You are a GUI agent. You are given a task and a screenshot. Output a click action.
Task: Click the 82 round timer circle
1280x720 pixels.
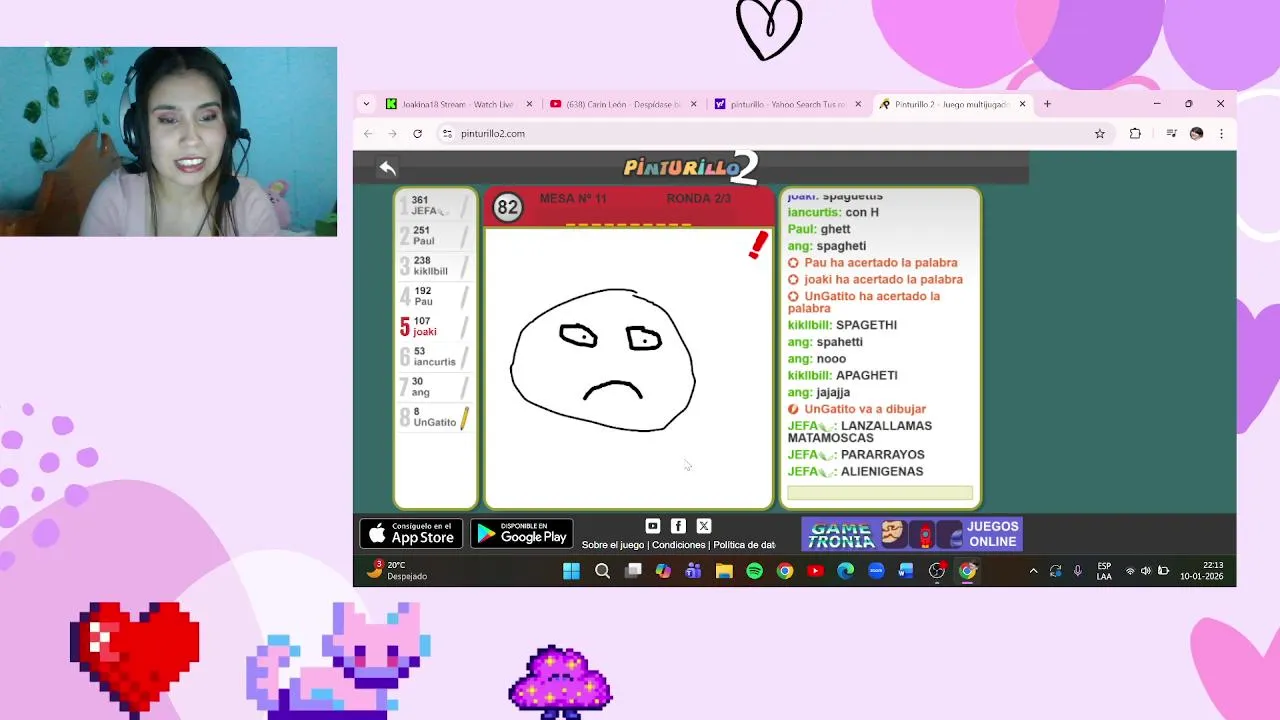tap(508, 207)
